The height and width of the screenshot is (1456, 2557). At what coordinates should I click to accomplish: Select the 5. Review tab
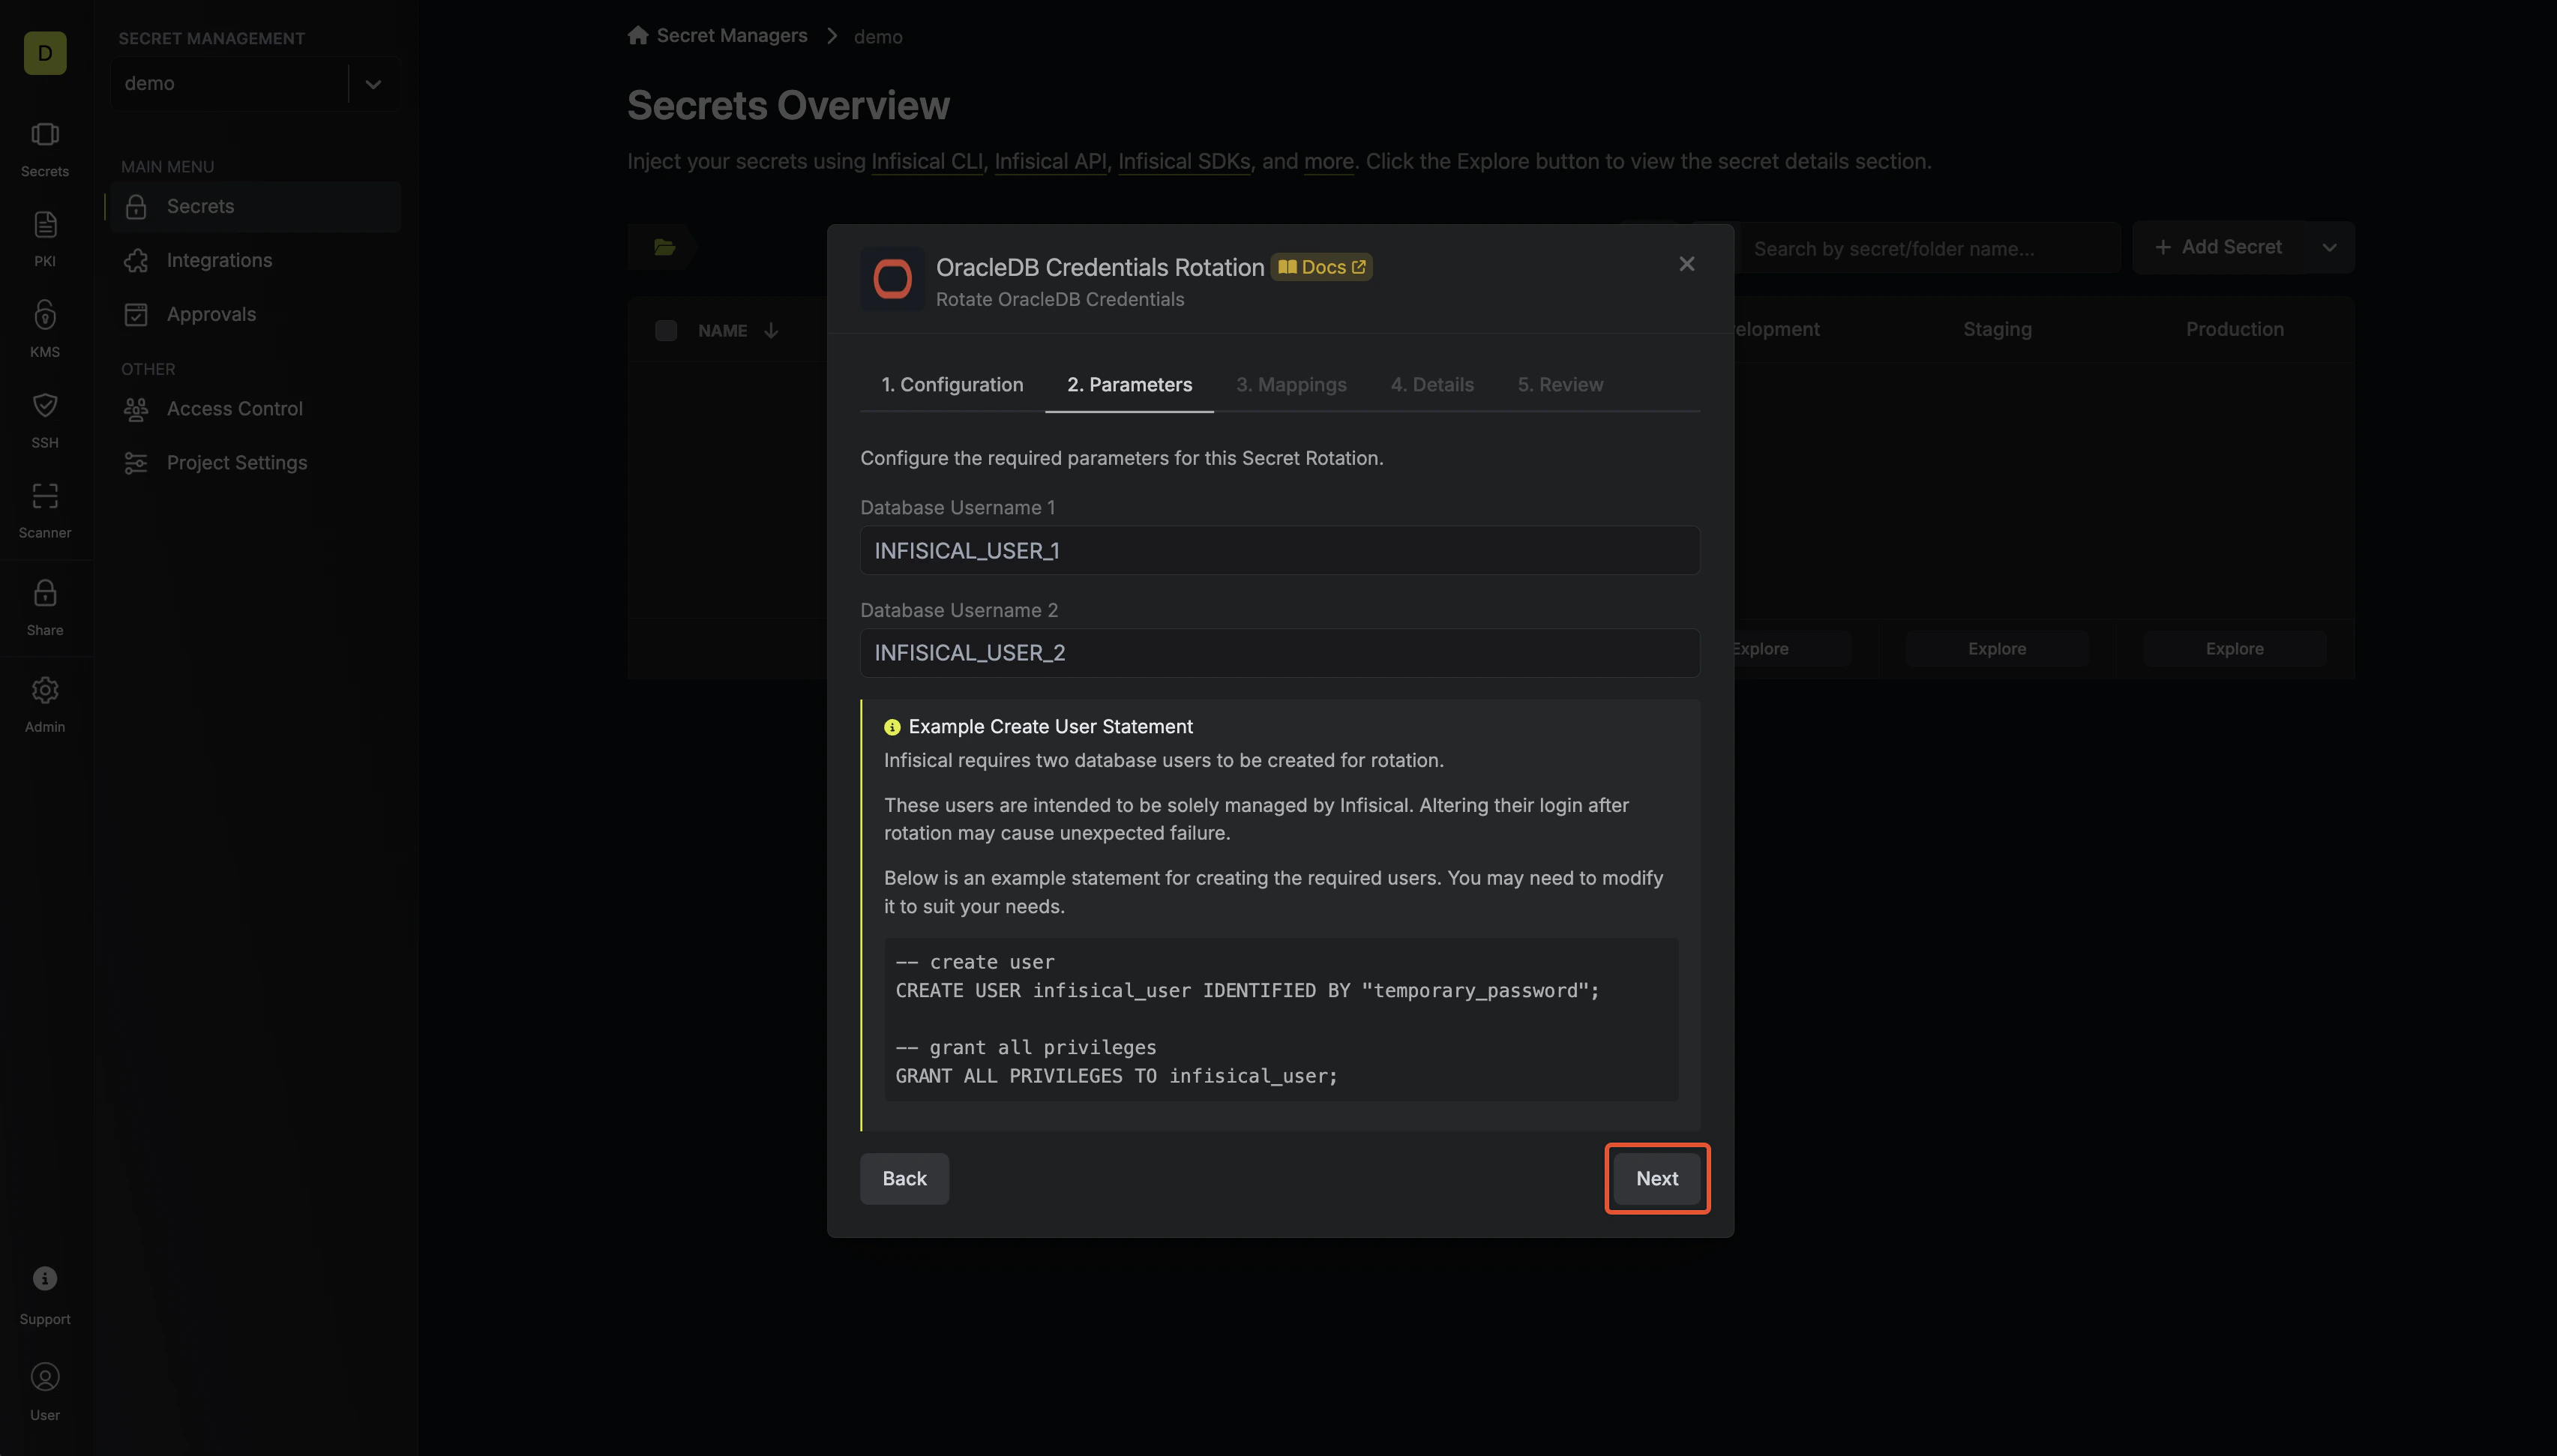pos(1560,385)
